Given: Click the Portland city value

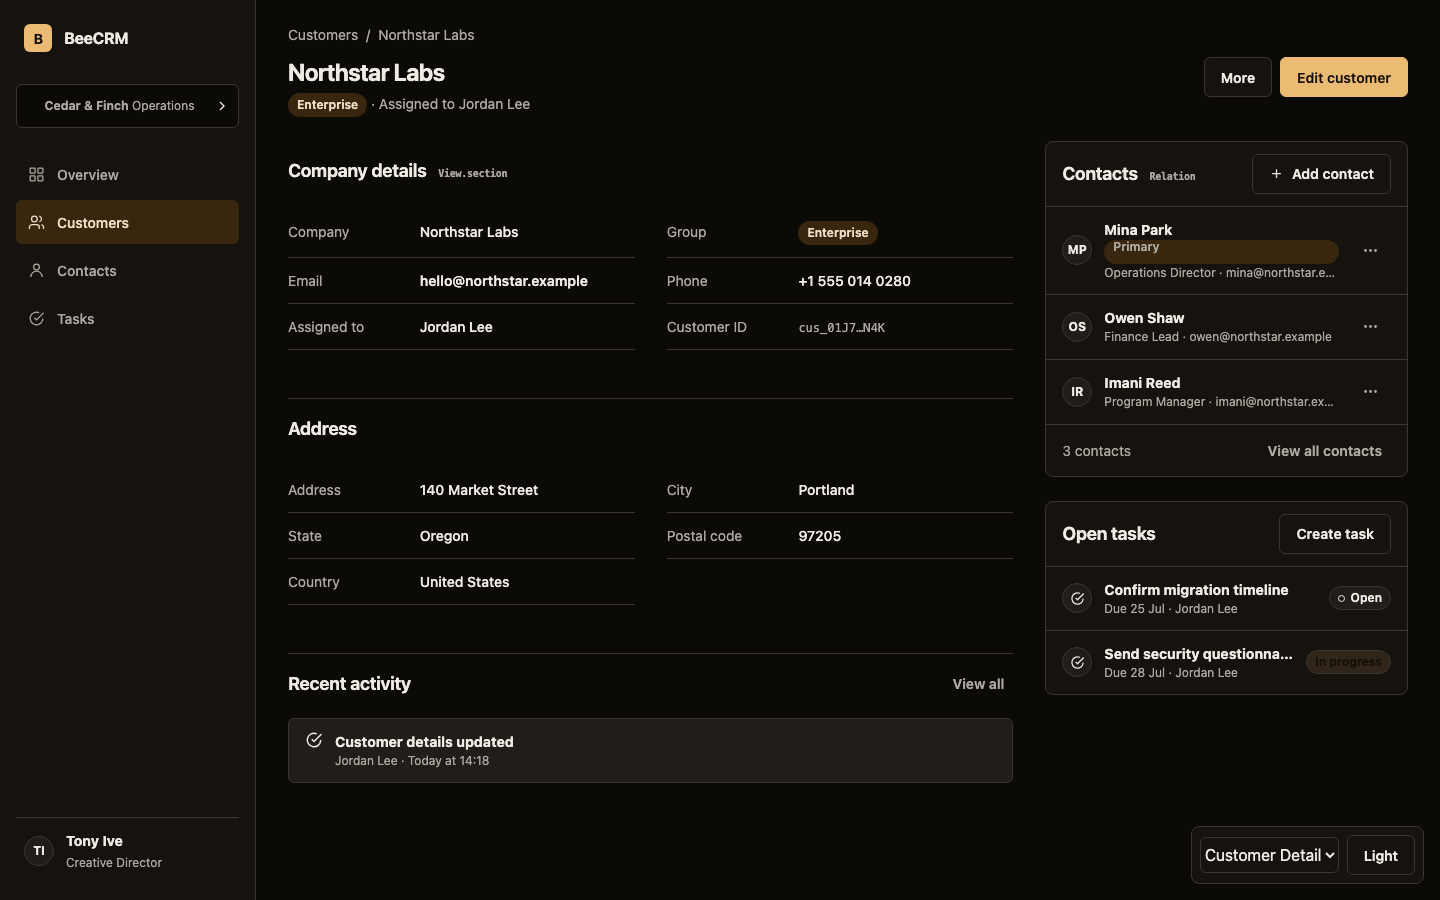Looking at the screenshot, I should pos(826,490).
